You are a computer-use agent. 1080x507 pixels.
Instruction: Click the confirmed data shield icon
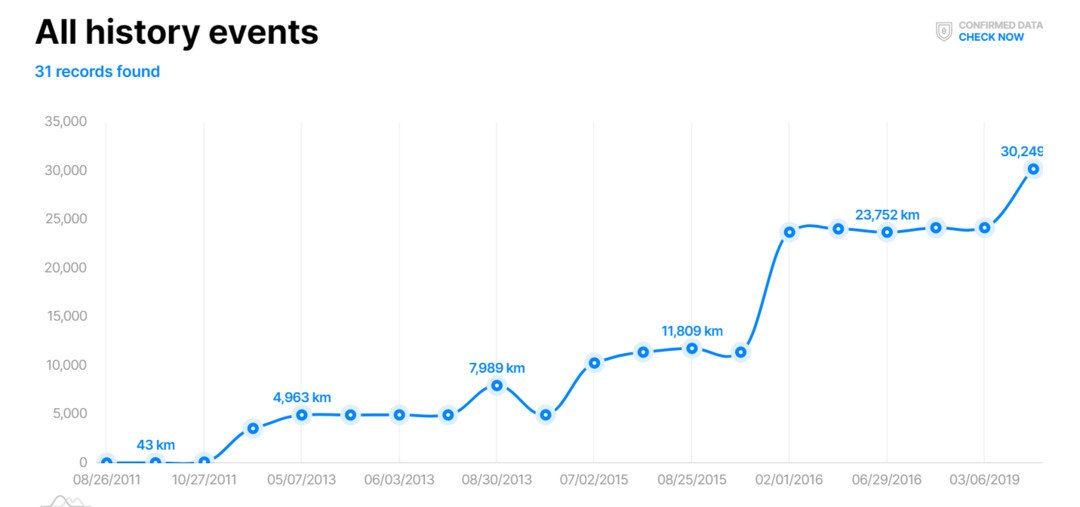click(x=943, y=31)
